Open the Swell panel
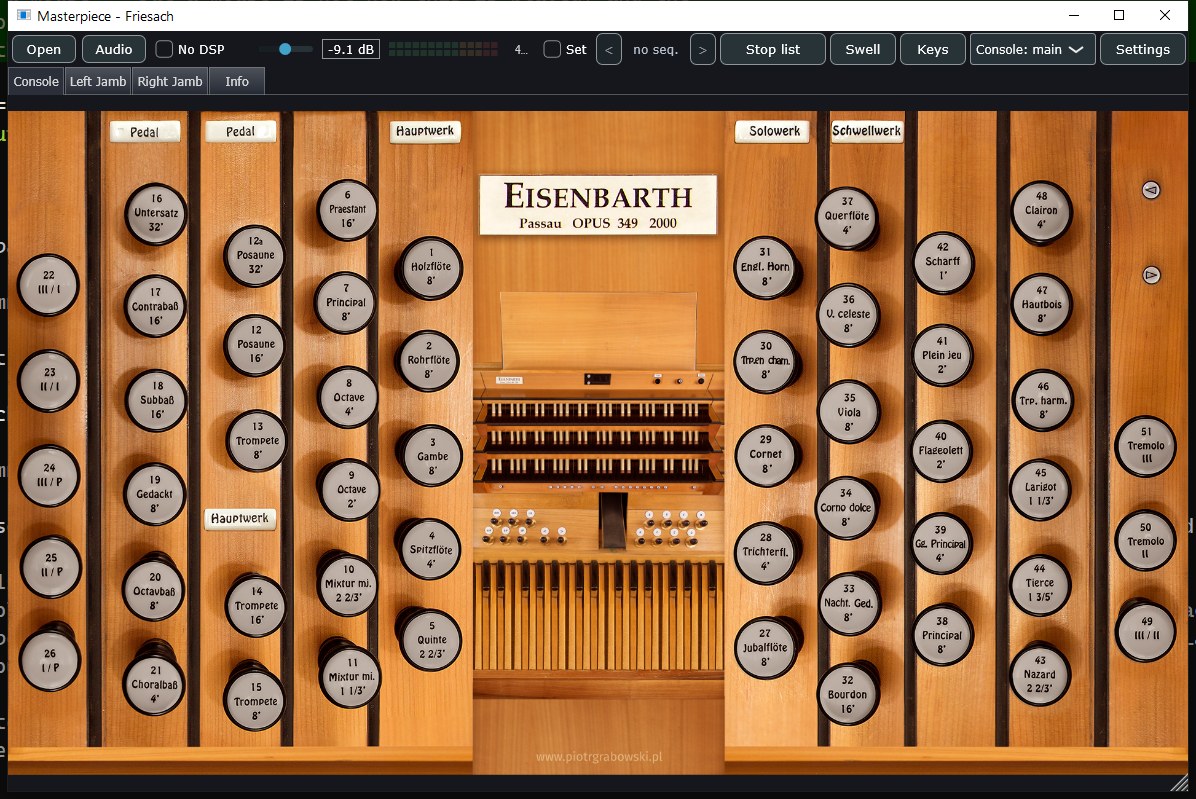Viewport: 1196px width, 799px height. [x=863, y=49]
